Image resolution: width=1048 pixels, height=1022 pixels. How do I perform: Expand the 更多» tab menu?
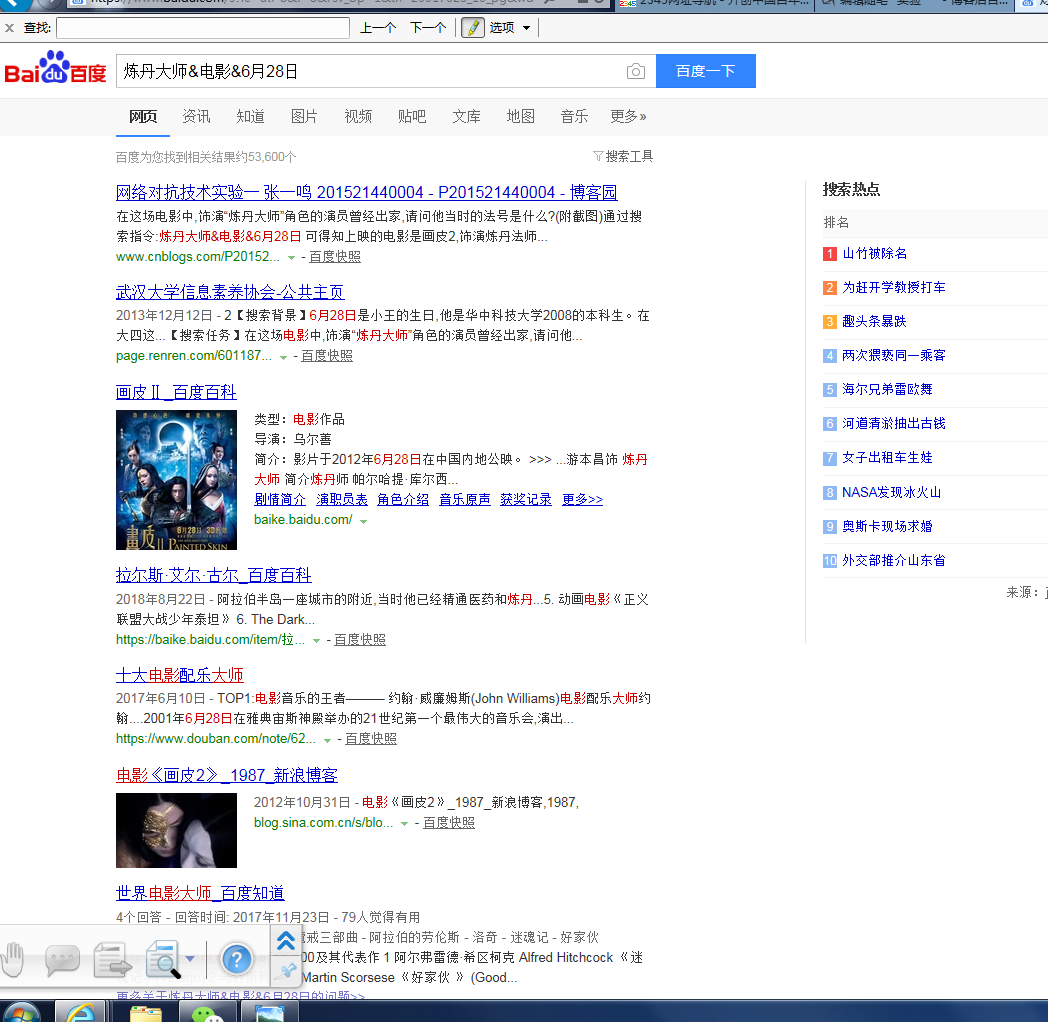pos(628,116)
